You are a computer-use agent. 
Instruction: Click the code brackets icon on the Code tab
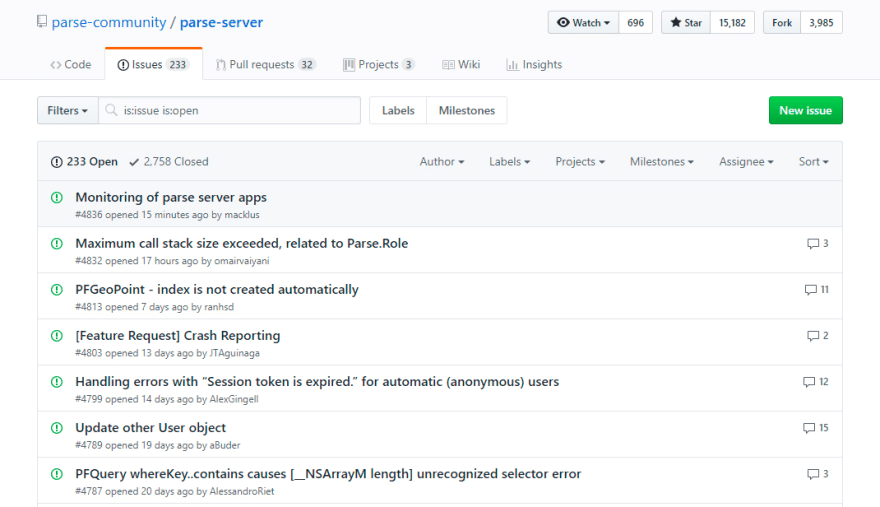[56, 65]
